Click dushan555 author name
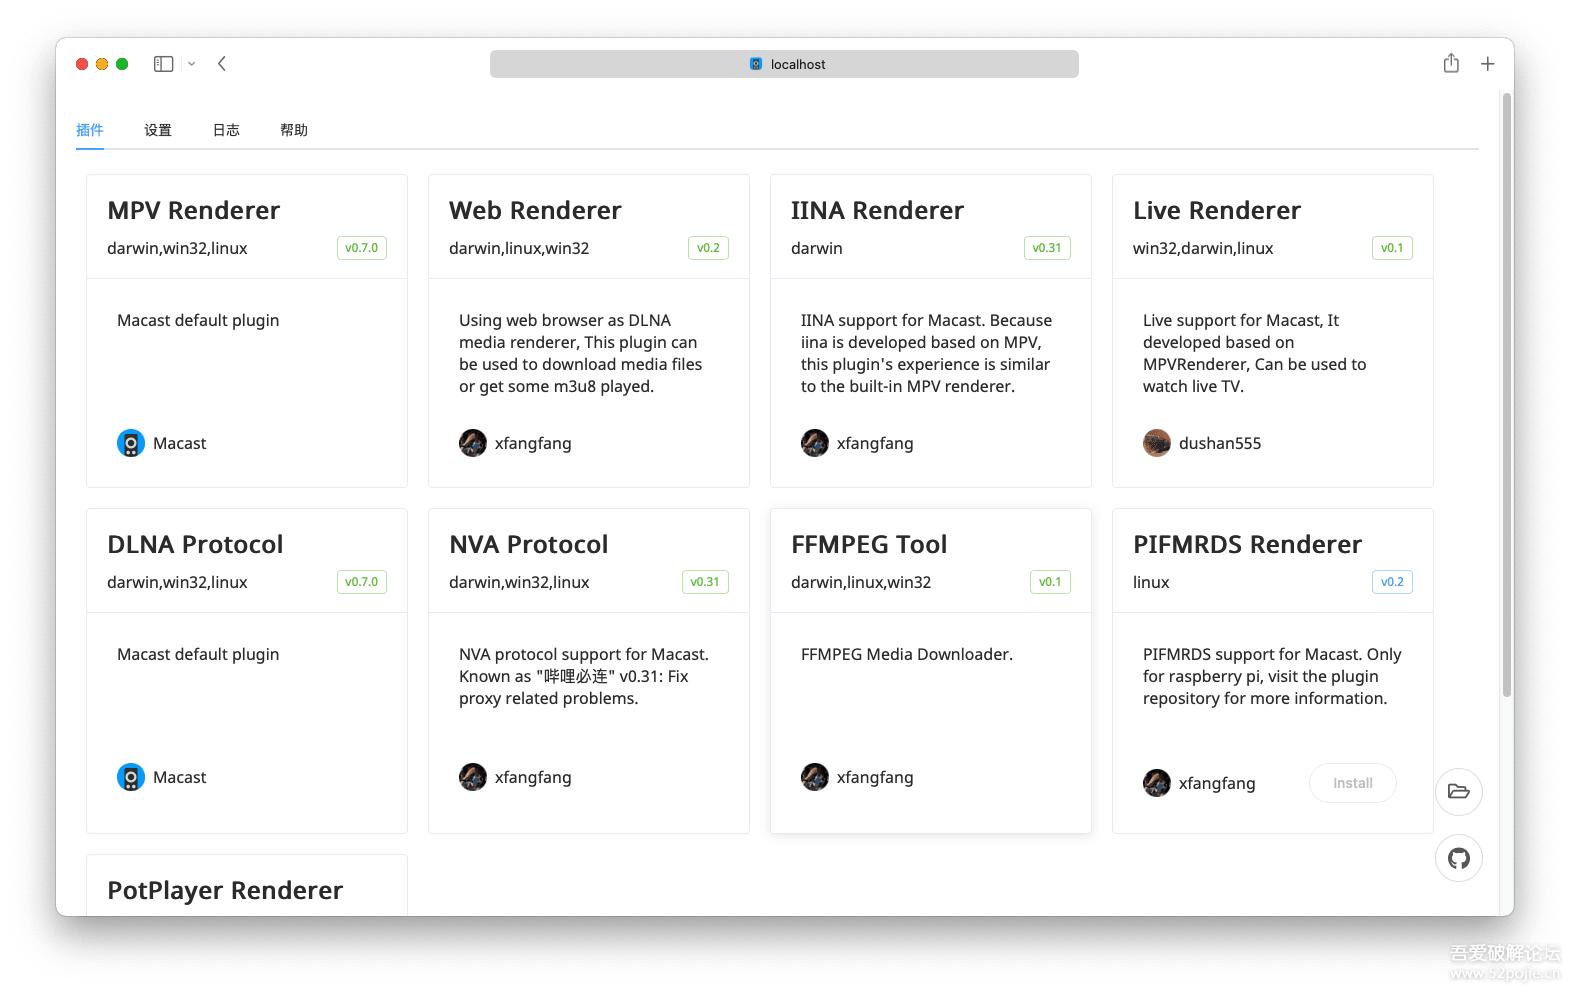 click(x=1220, y=443)
